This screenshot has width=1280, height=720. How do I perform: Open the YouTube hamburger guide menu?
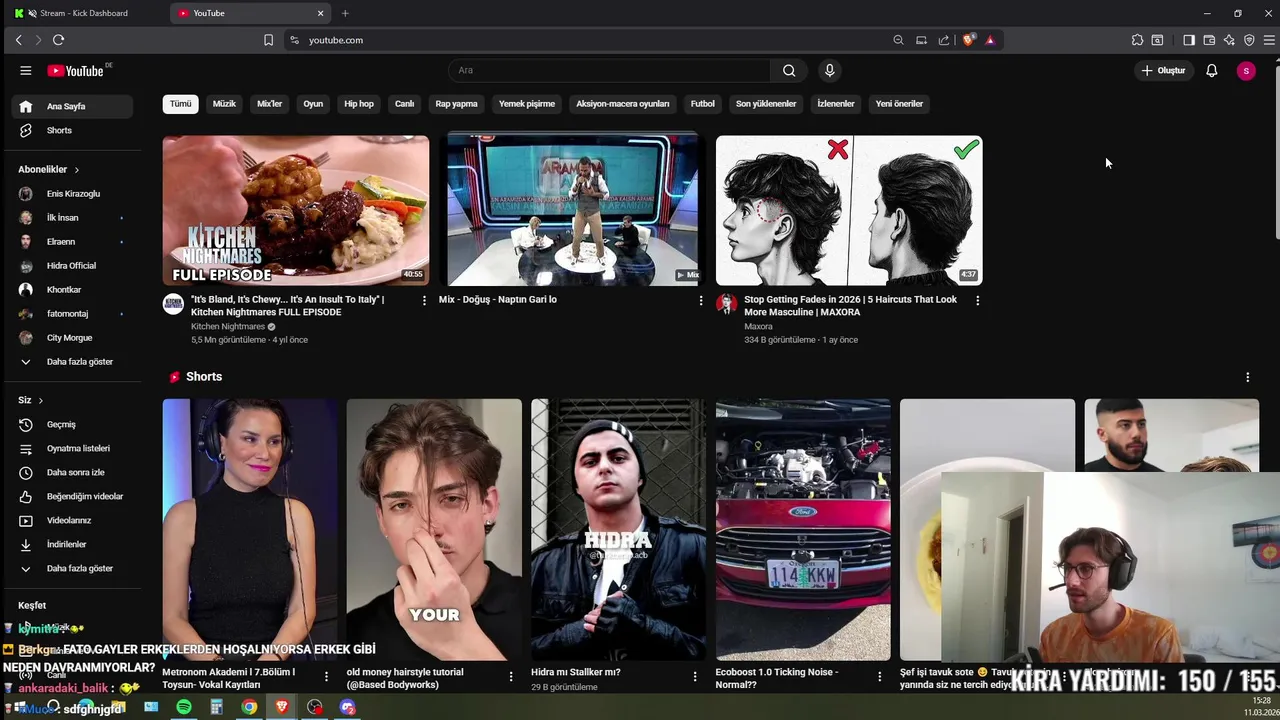(x=25, y=70)
